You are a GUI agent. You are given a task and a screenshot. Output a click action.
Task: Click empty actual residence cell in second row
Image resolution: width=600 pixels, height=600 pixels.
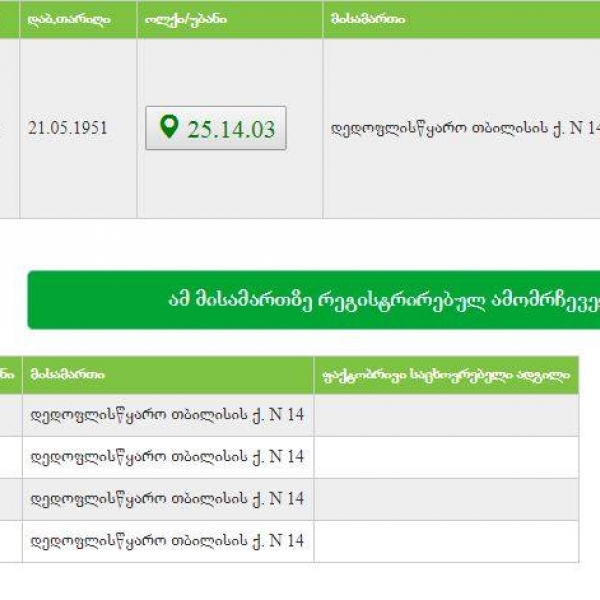coord(445,457)
